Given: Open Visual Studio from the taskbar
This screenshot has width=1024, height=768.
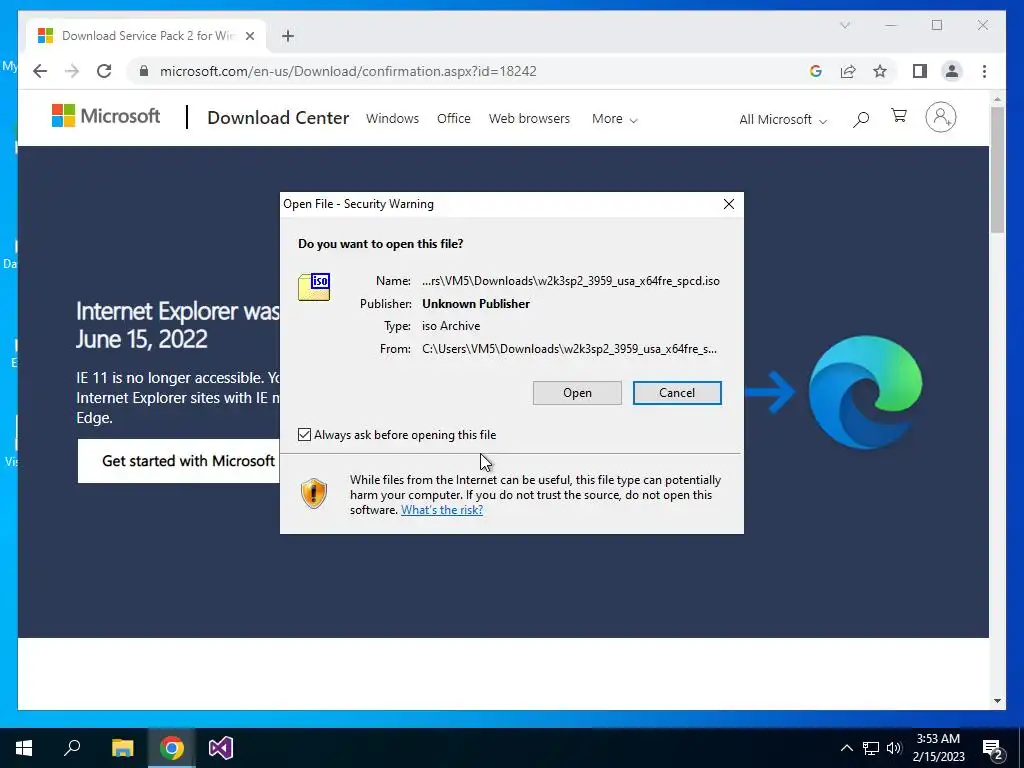Looking at the screenshot, I should (221, 748).
